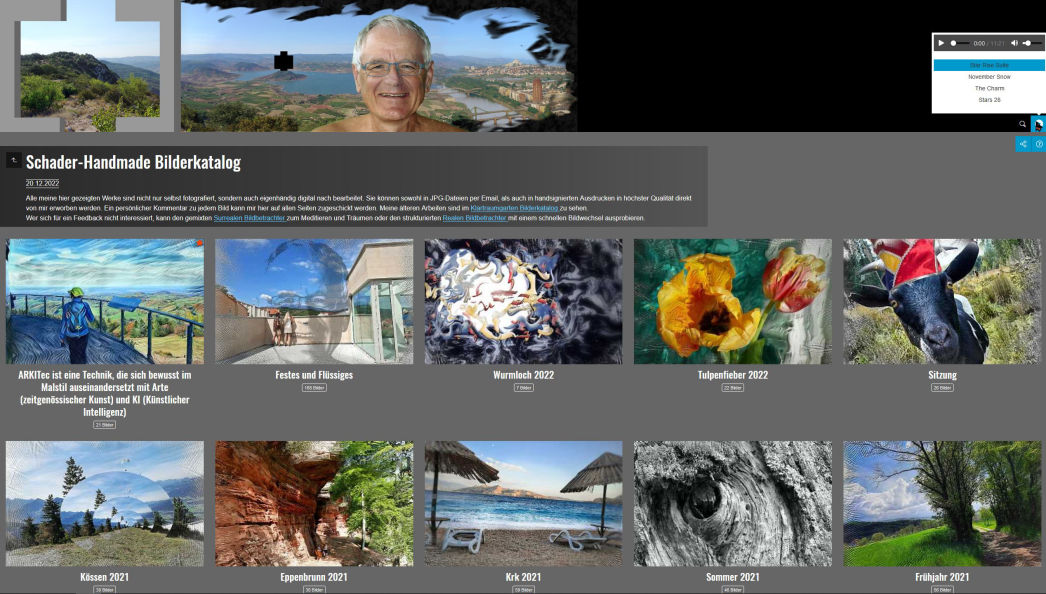Open the Tulpenfieber 2022 album thumbnail
The height and width of the screenshot is (594, 1046).
pyautogui.click(x=732, y=302)
